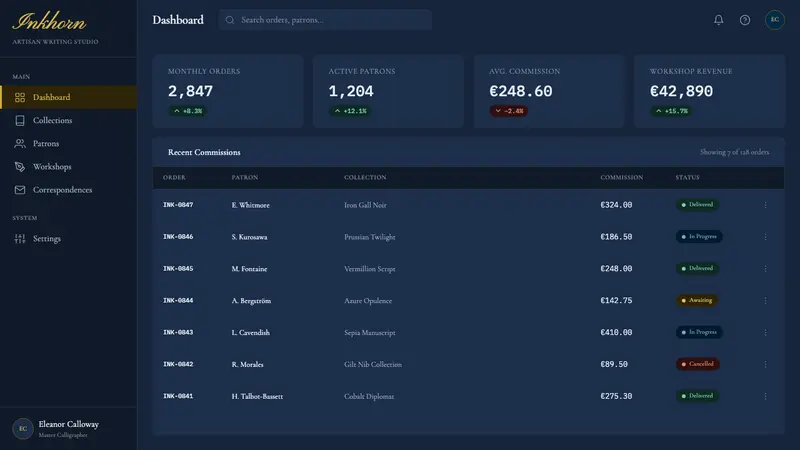This screenshot has width=800, height=450.
Task: Click Eleanor Calloway's EC avatar in sidebar
Action: [23, 429]
